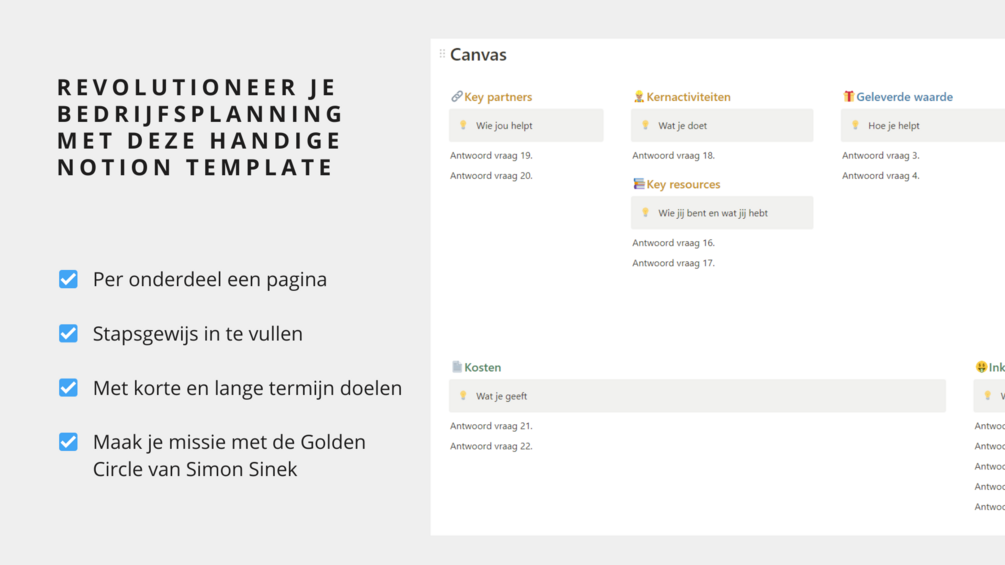This screenshot has width=1005, height=565.
Task: Toggle the Stapsgewijs in te vullen checkbox
Action: pyautogui.click(x=68, y=333)
